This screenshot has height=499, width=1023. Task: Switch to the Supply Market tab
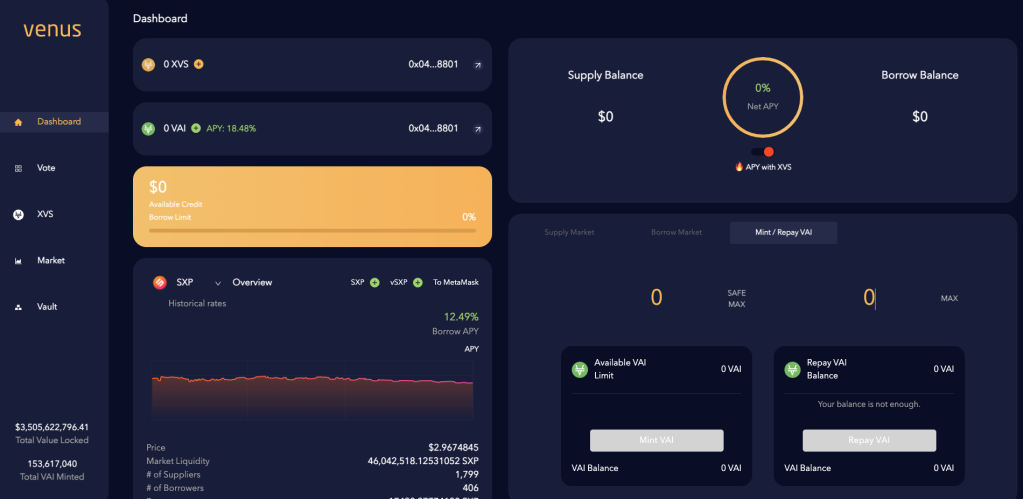coord(570,232)
